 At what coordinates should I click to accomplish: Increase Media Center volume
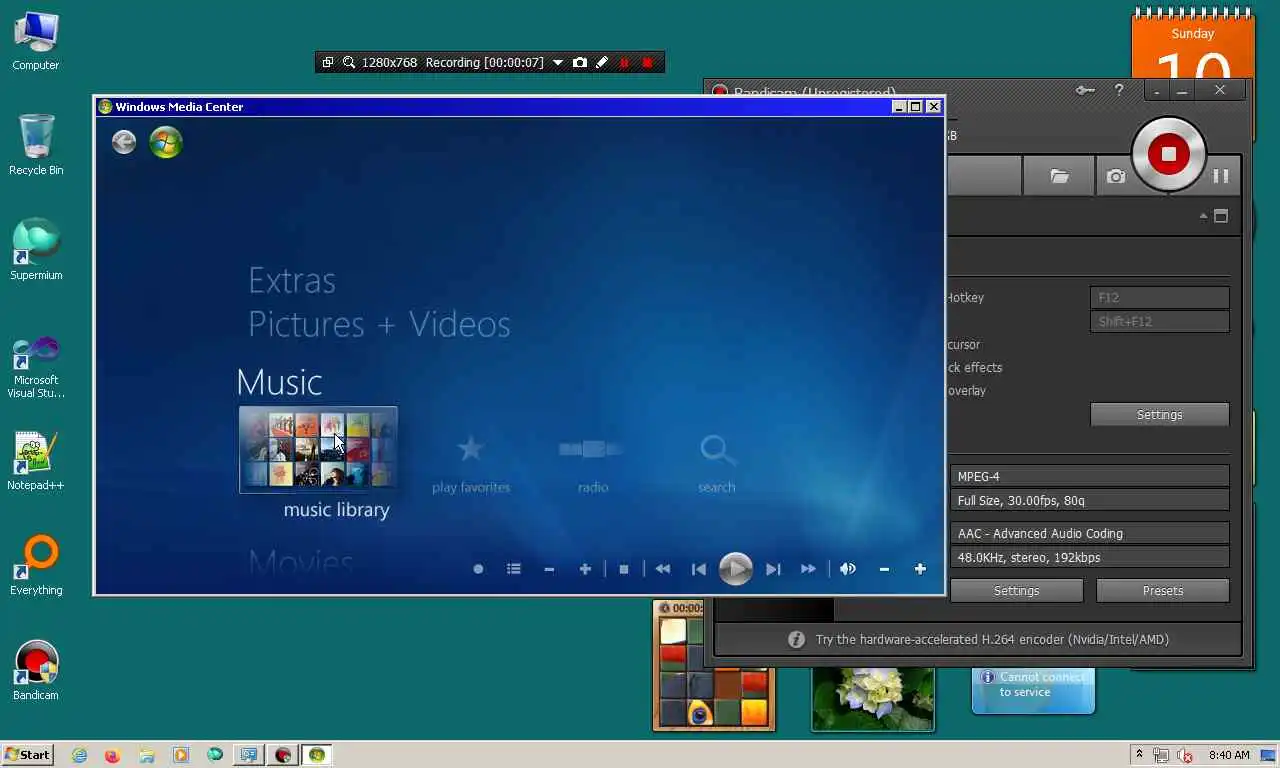920,569
